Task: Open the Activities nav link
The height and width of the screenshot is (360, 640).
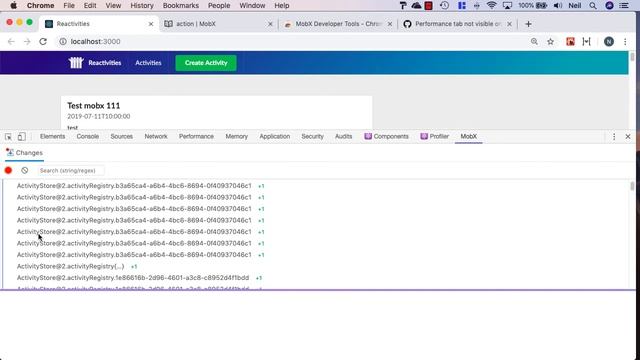Action: point(148,63)
